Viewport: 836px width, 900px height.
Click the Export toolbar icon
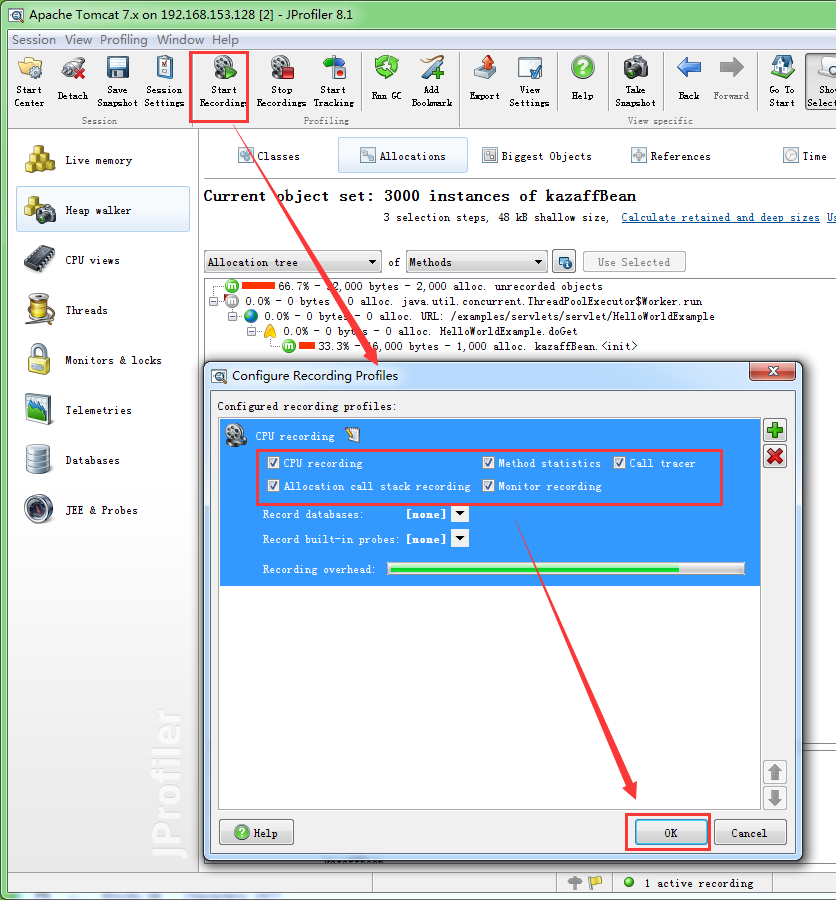point(485,79)
